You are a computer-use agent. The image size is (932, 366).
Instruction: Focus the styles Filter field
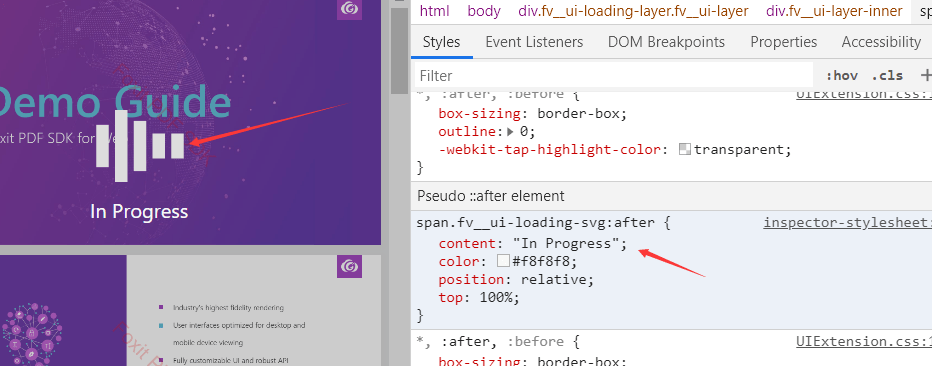tap(613, 75)
